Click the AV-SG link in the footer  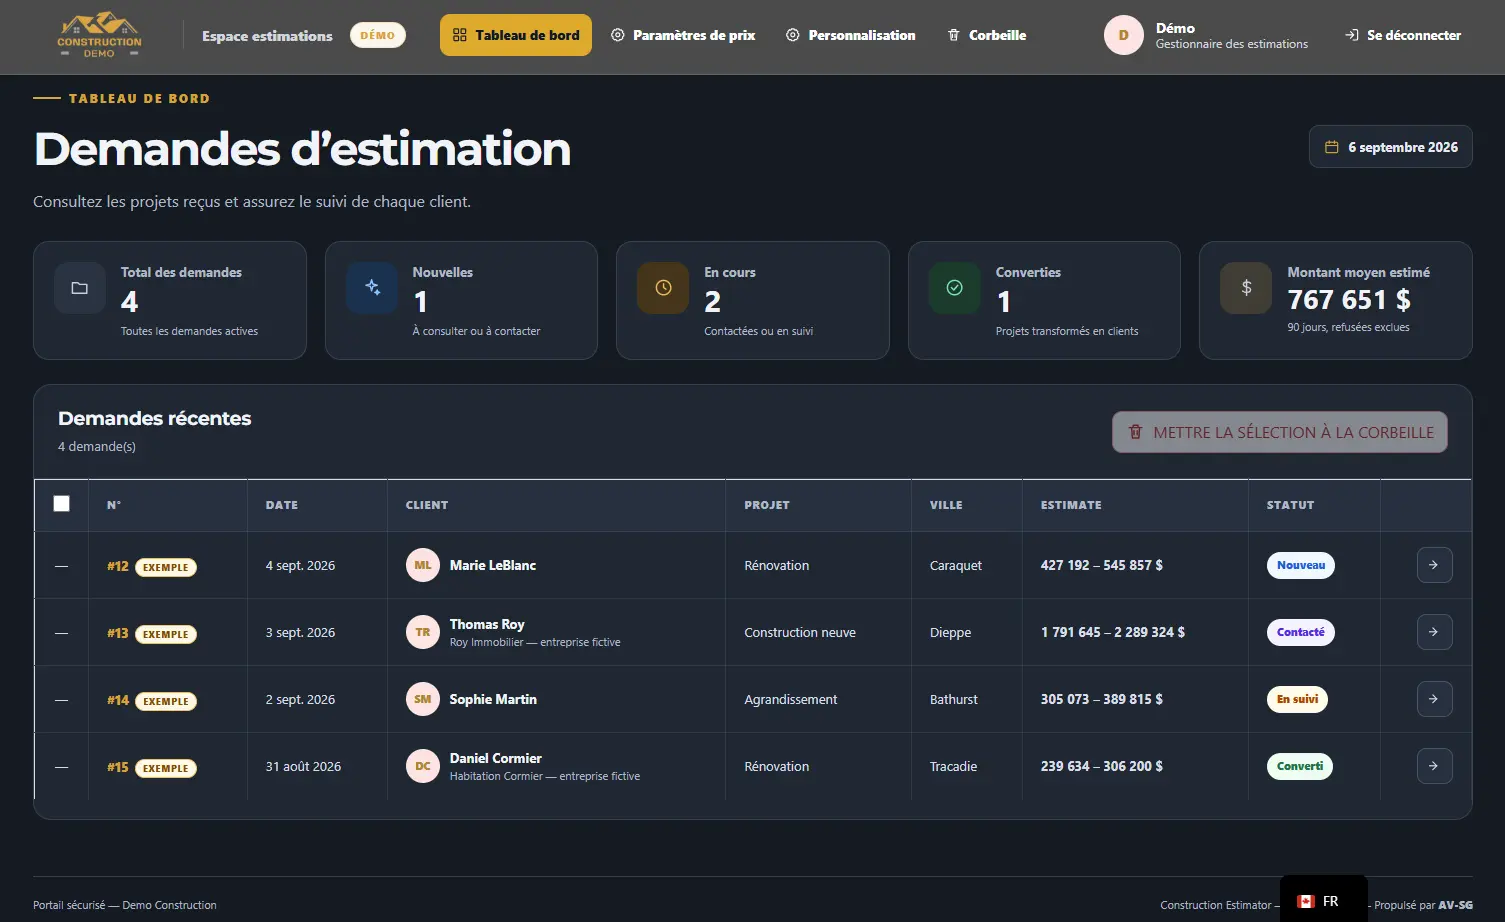tap(1455, 905)
